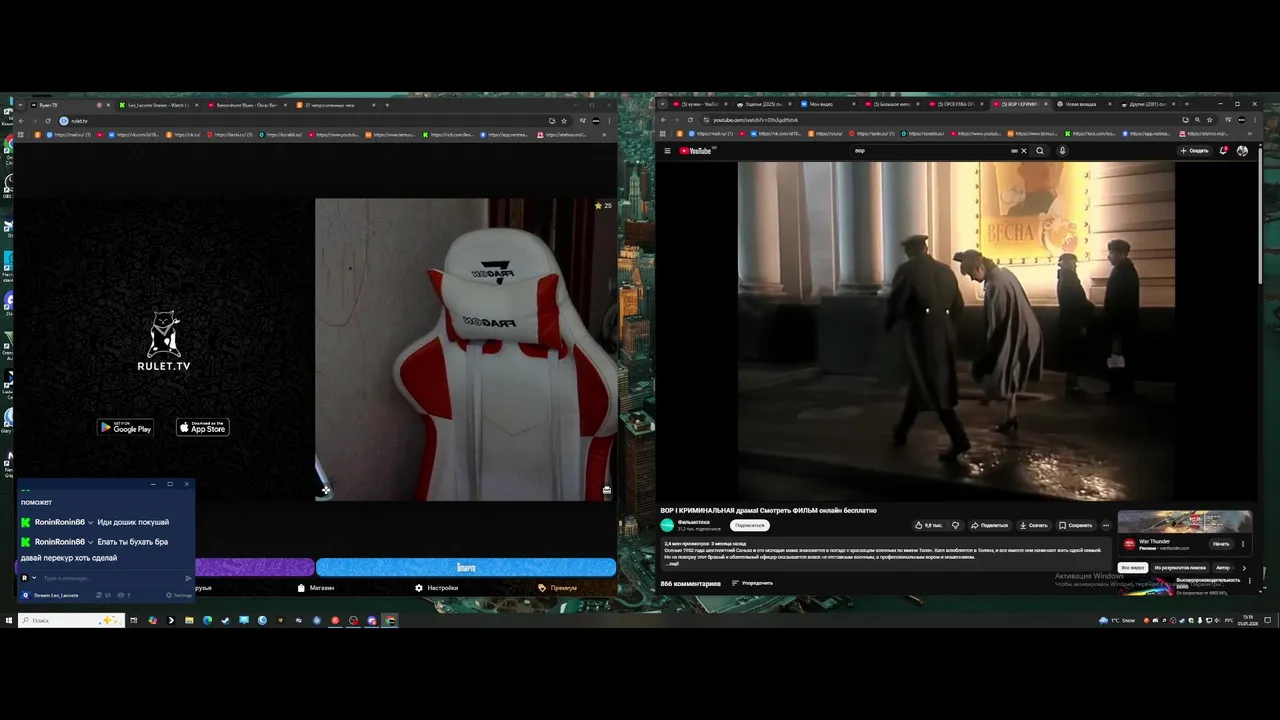
Task: Select Все видео filter chip
Action: (x=1132, y=568)
